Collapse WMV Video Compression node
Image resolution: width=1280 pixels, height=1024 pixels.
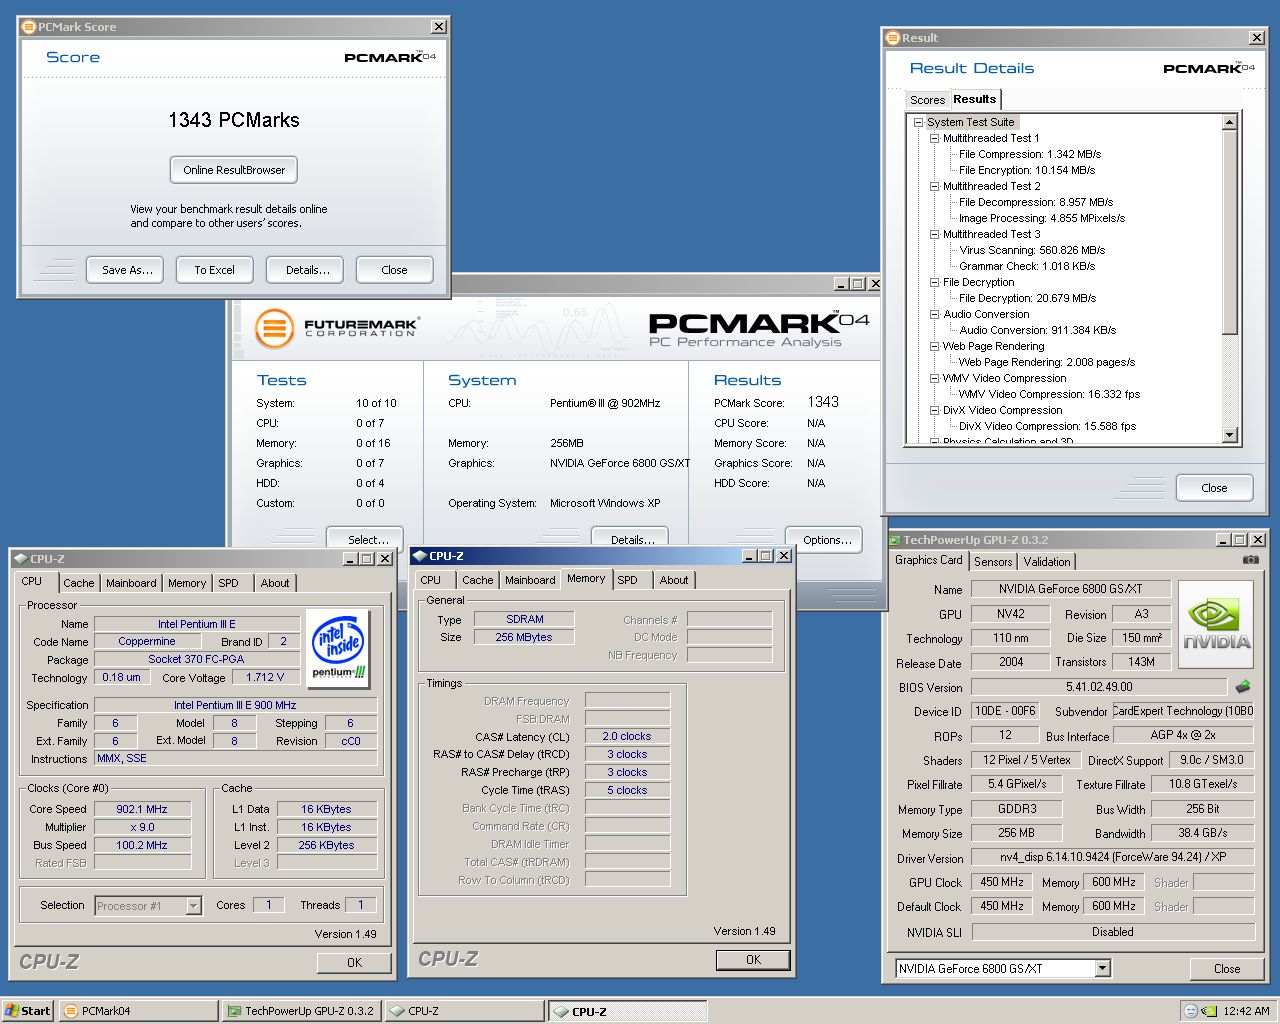(x=934, y=378)
